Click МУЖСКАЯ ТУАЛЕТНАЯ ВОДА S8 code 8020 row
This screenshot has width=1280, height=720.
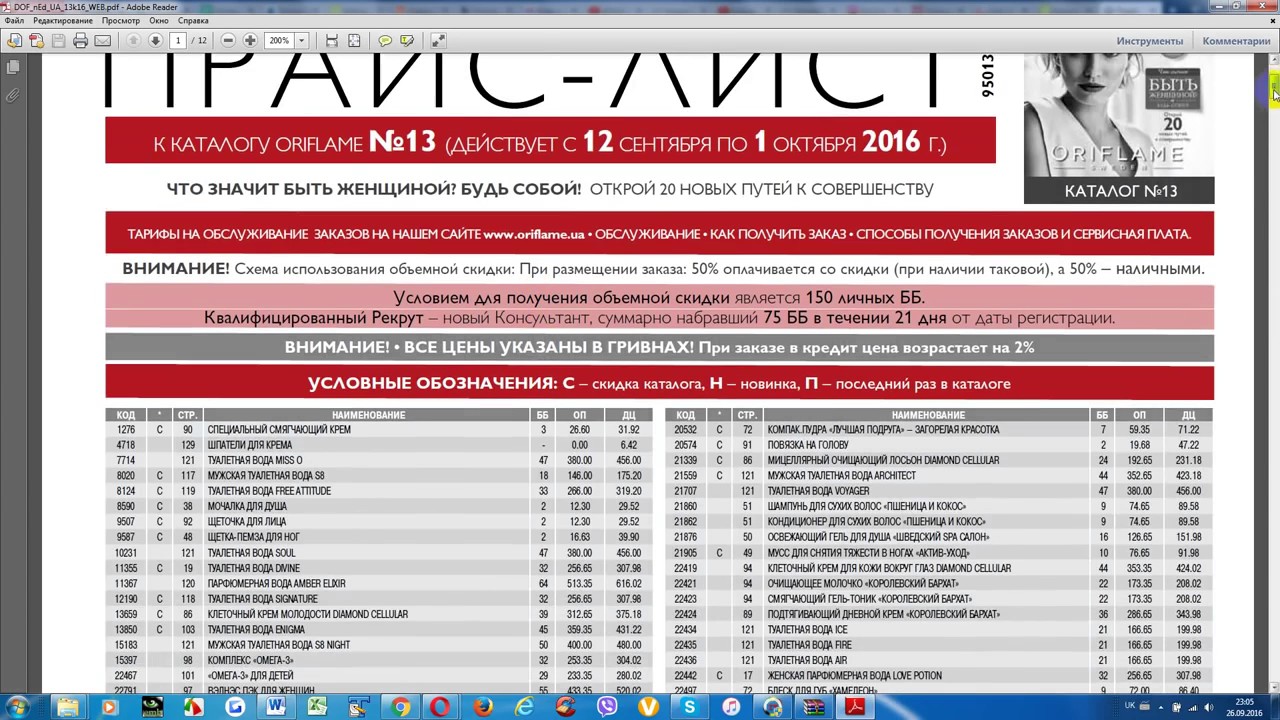(x=379, y=476)
